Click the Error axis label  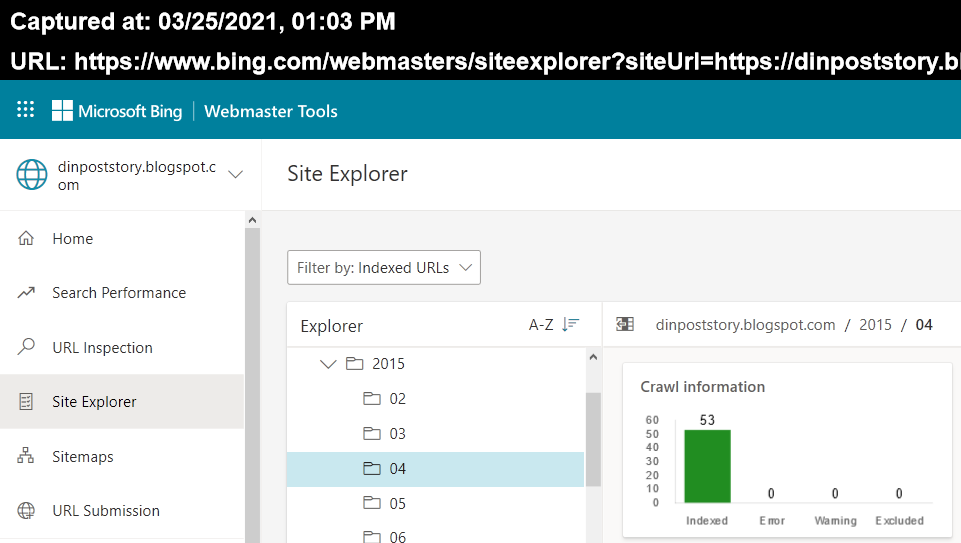(x=772, y=520)
